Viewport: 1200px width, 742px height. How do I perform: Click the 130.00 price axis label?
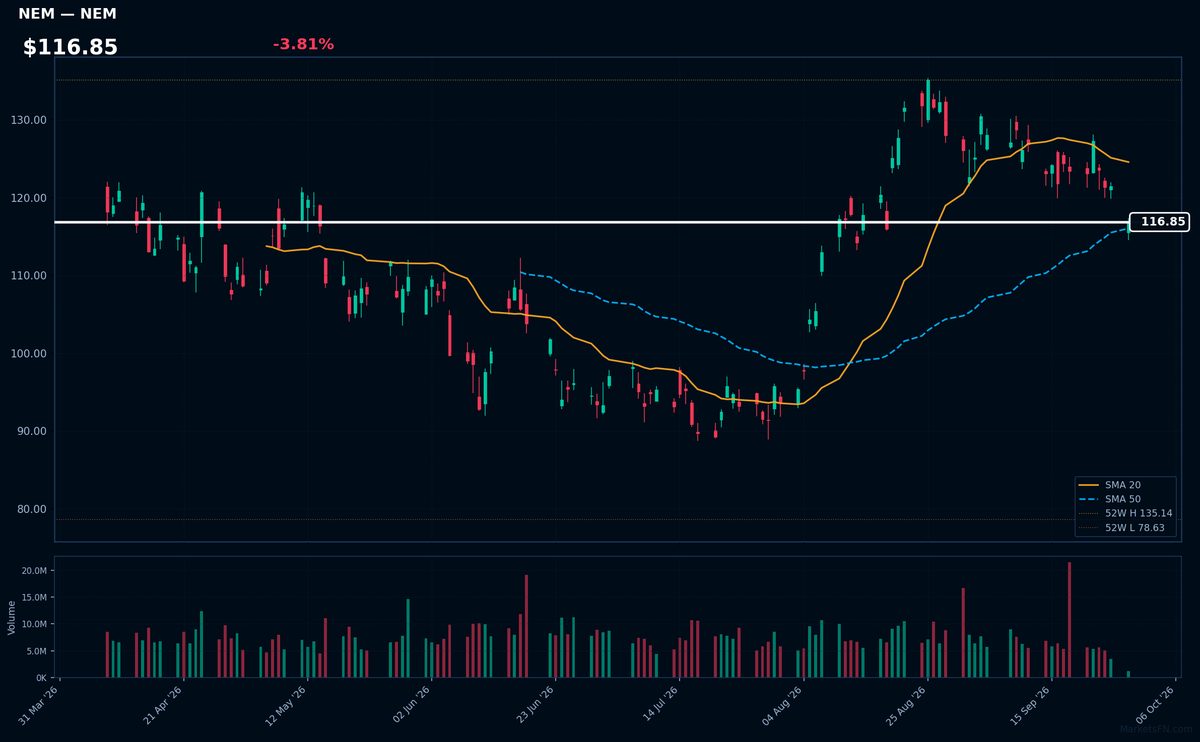pos(28,120)
